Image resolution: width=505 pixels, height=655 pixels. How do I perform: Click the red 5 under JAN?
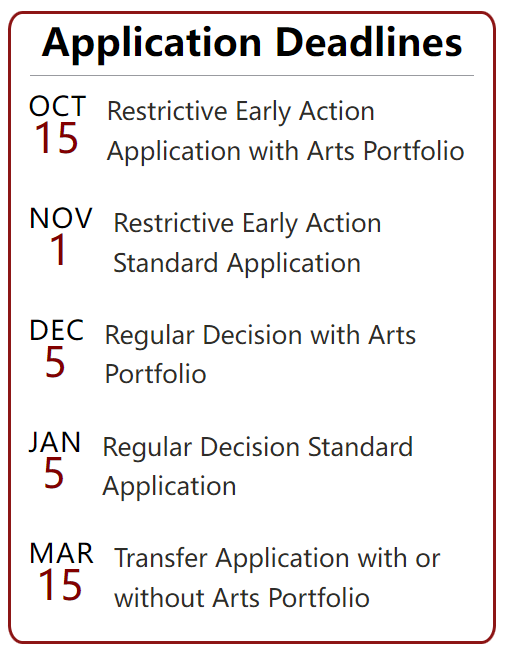(x=54, y=474)
